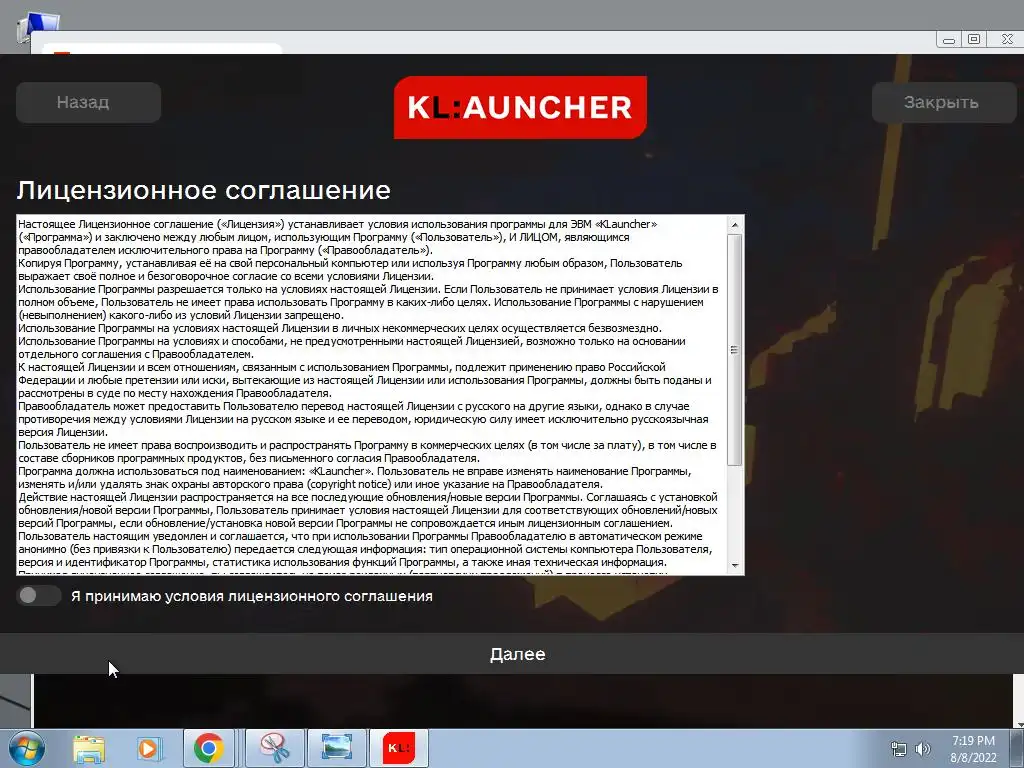This screenshot has width=1024, height=768.
Task: Open the volume speaker tray icon
Action: [923, 749]
